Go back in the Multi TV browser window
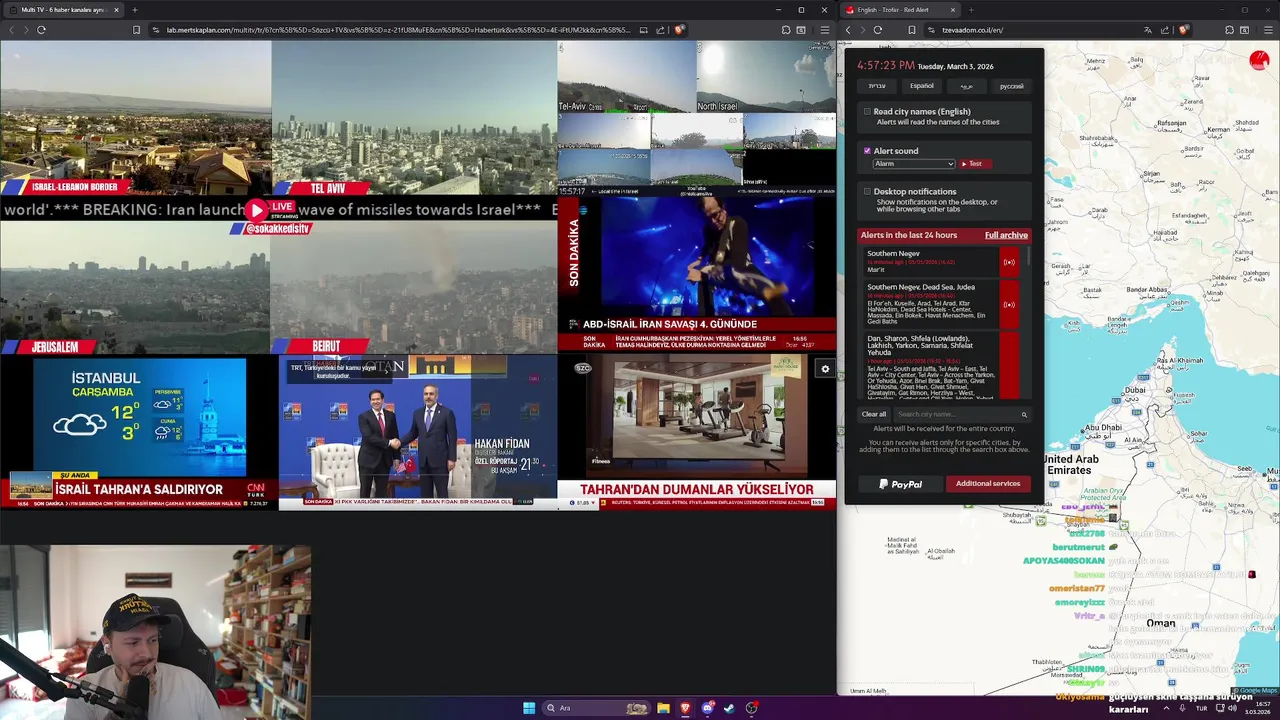Screen dimensions: 1280x720 [x=11, y=30]
